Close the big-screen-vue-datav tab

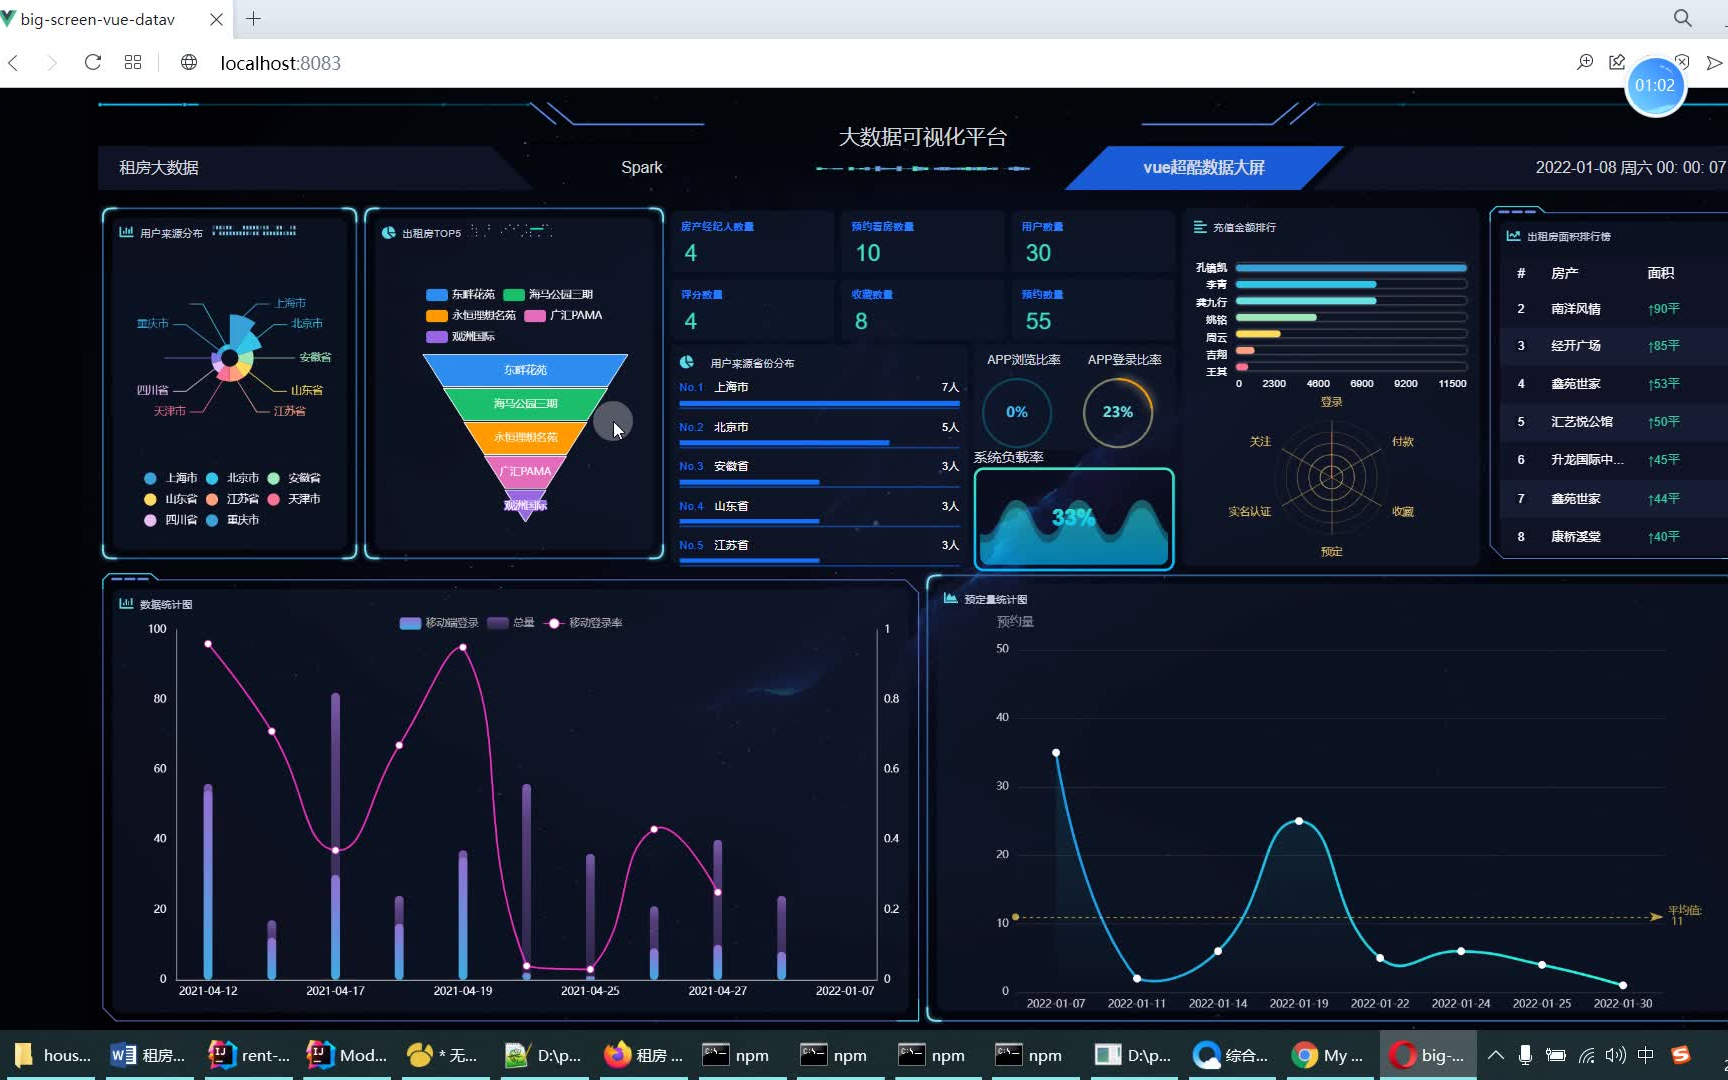click(x=216, y=19)
